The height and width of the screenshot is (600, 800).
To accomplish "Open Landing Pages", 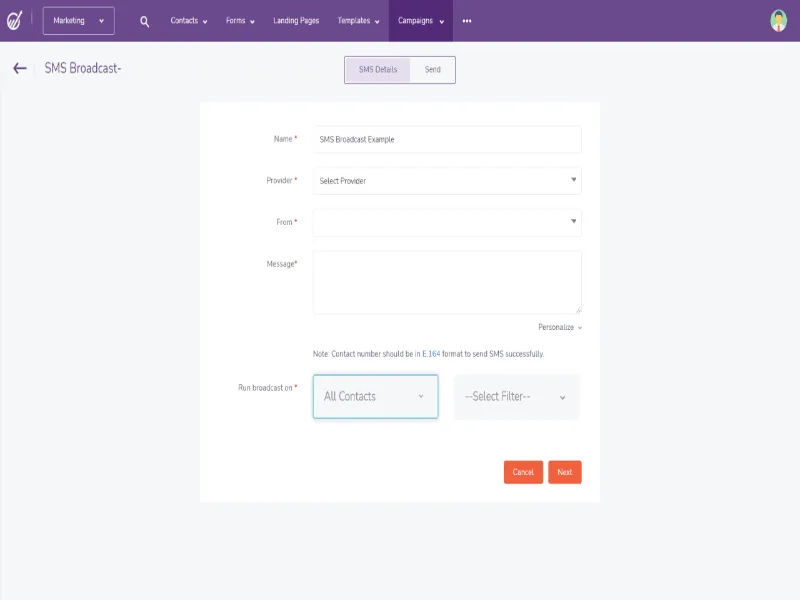I will 296,21.
